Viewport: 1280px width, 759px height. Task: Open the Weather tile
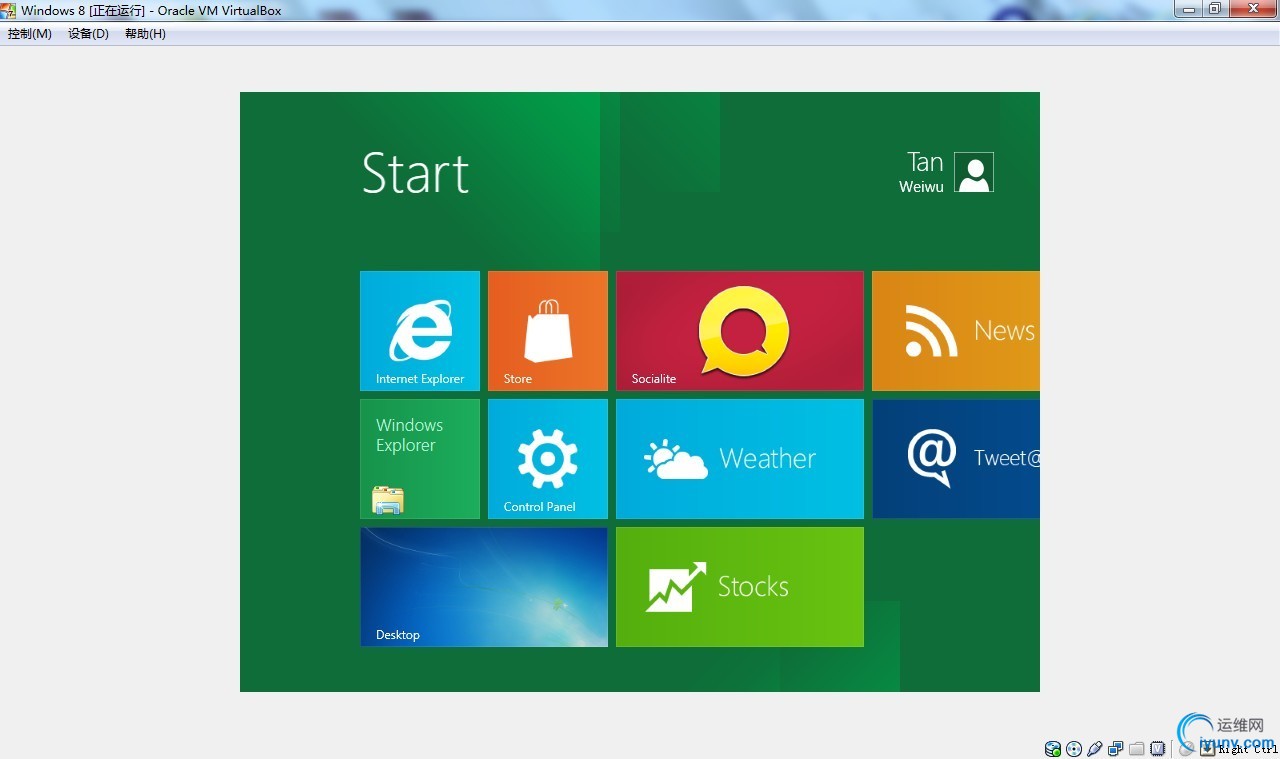740,459
